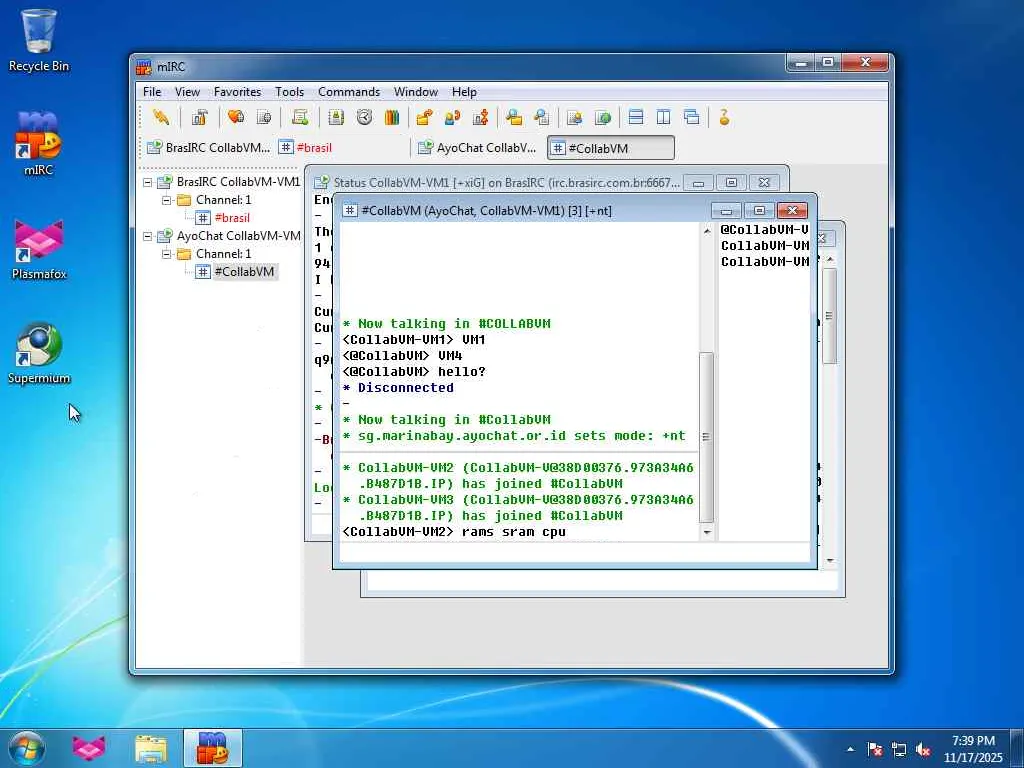
Task: Collapse the AyoChat CollabVM-VM tree node
Action: [x=148, y=236]
